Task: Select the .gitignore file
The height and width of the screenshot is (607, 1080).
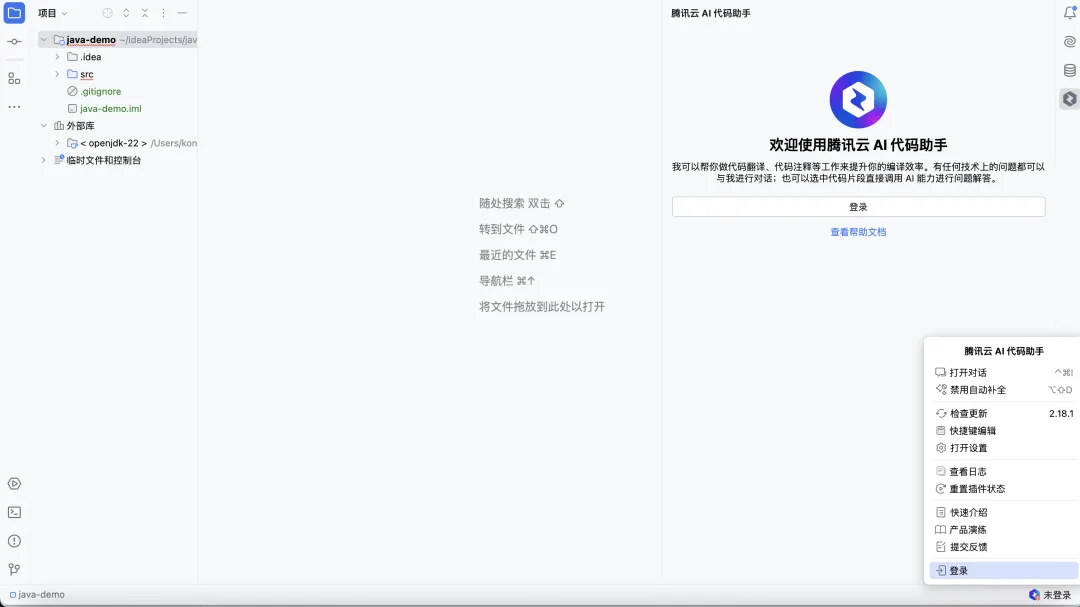Action: coord(101,92)
